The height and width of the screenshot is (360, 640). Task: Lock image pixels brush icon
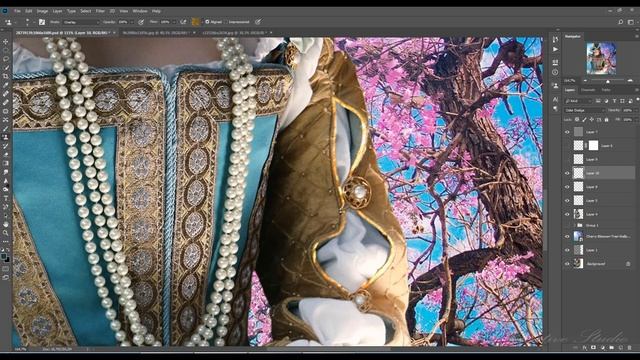coord(584,120)
